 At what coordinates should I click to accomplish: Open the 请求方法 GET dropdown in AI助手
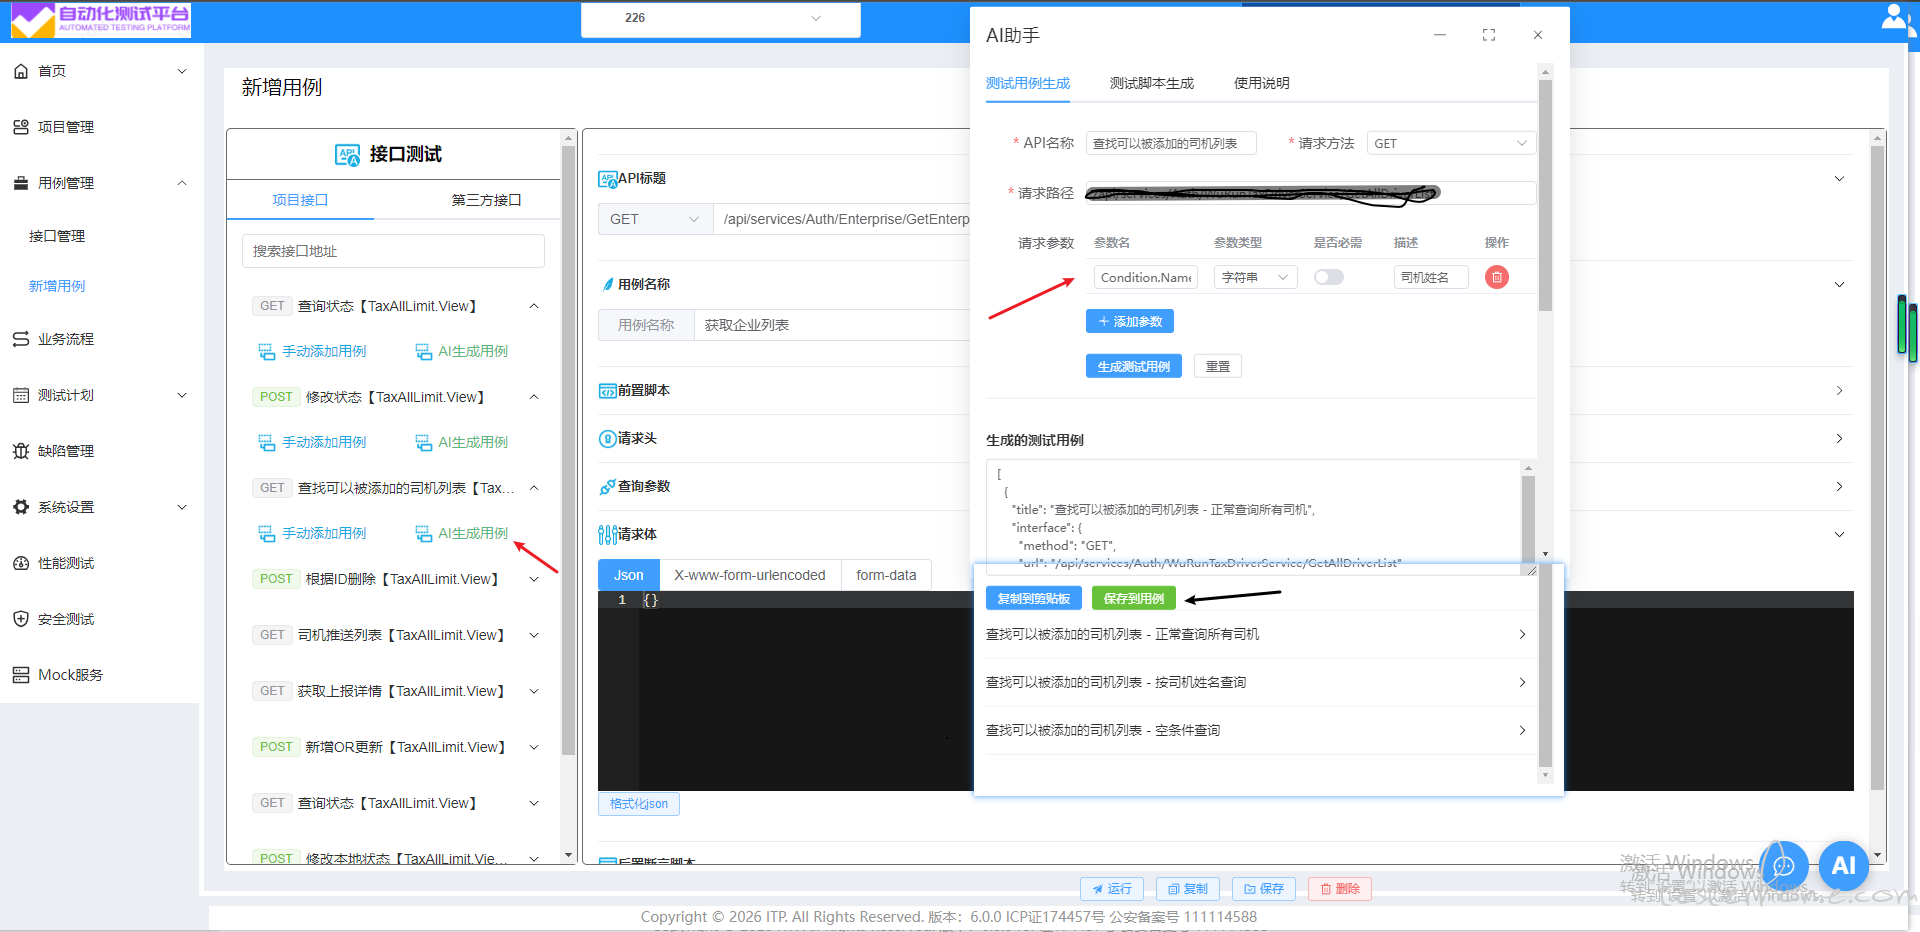pos(1450,143)
